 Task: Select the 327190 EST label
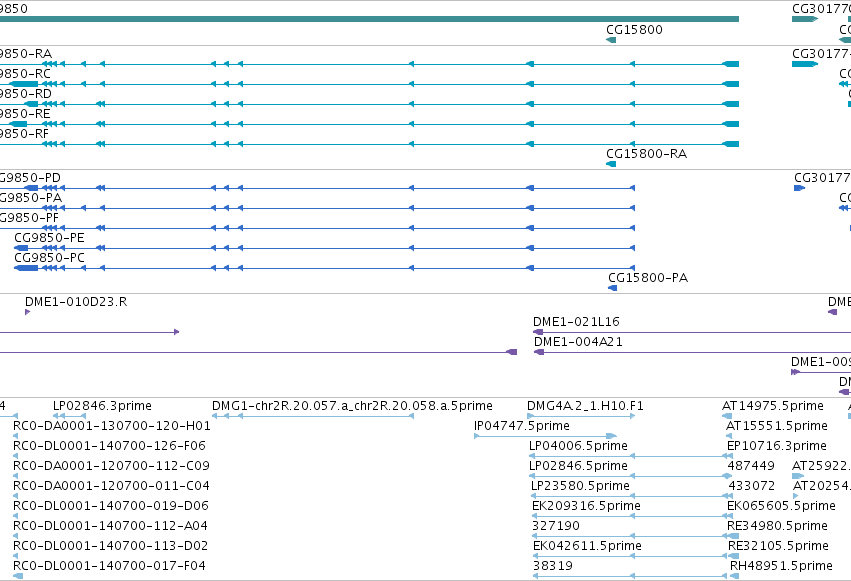pos(556,526)
